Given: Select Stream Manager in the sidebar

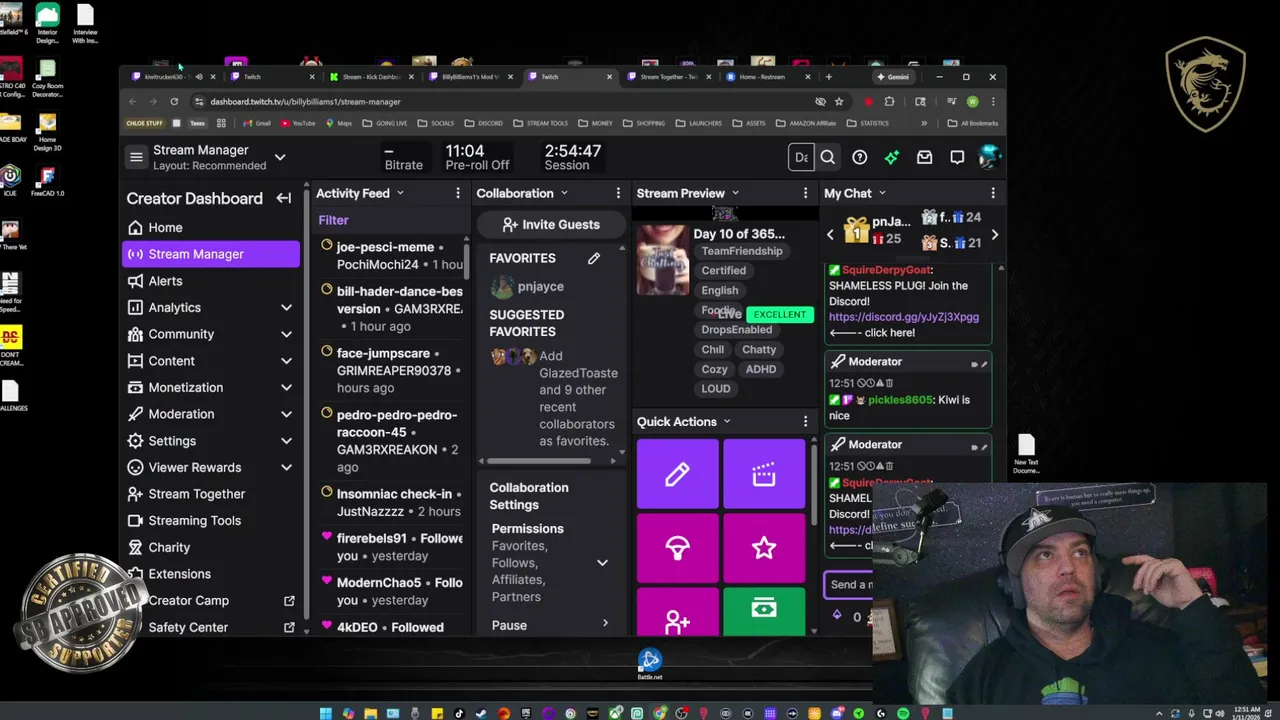Looking at the screenshot, I should (x=211, y=254).
